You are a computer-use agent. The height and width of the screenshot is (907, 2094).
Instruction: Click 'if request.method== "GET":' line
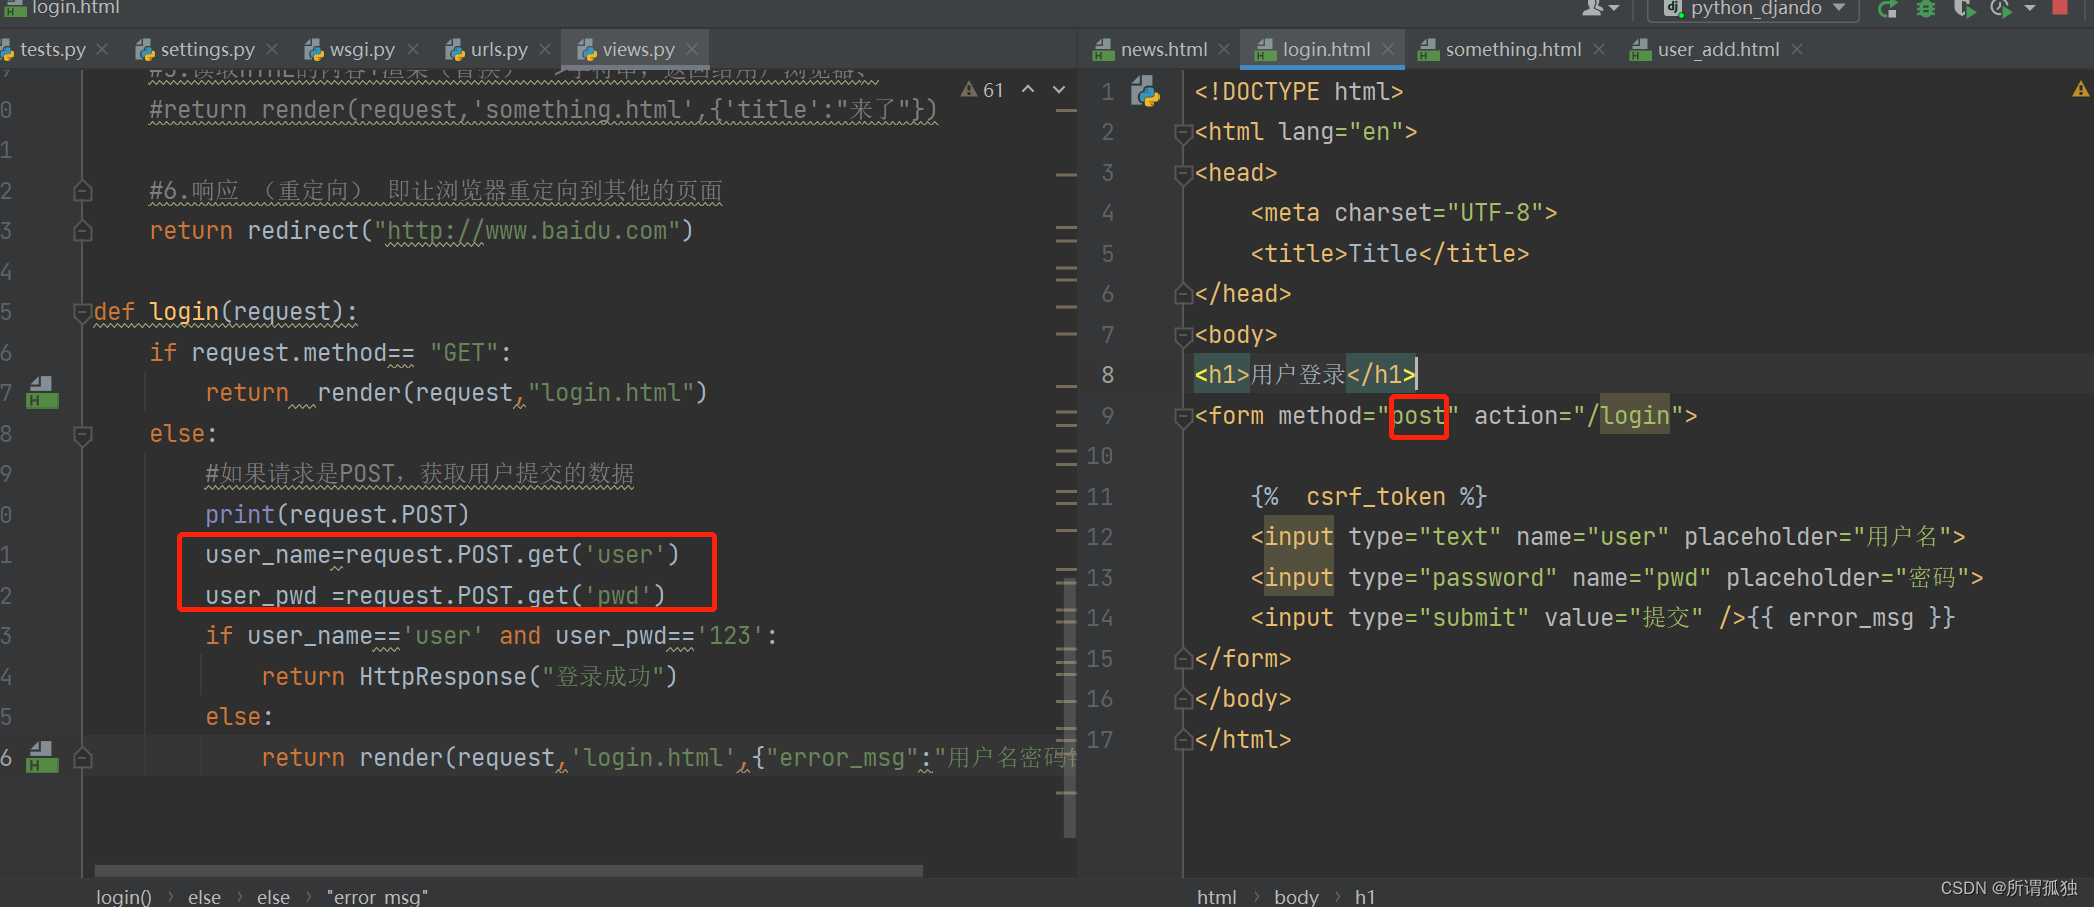coord(330,353)
